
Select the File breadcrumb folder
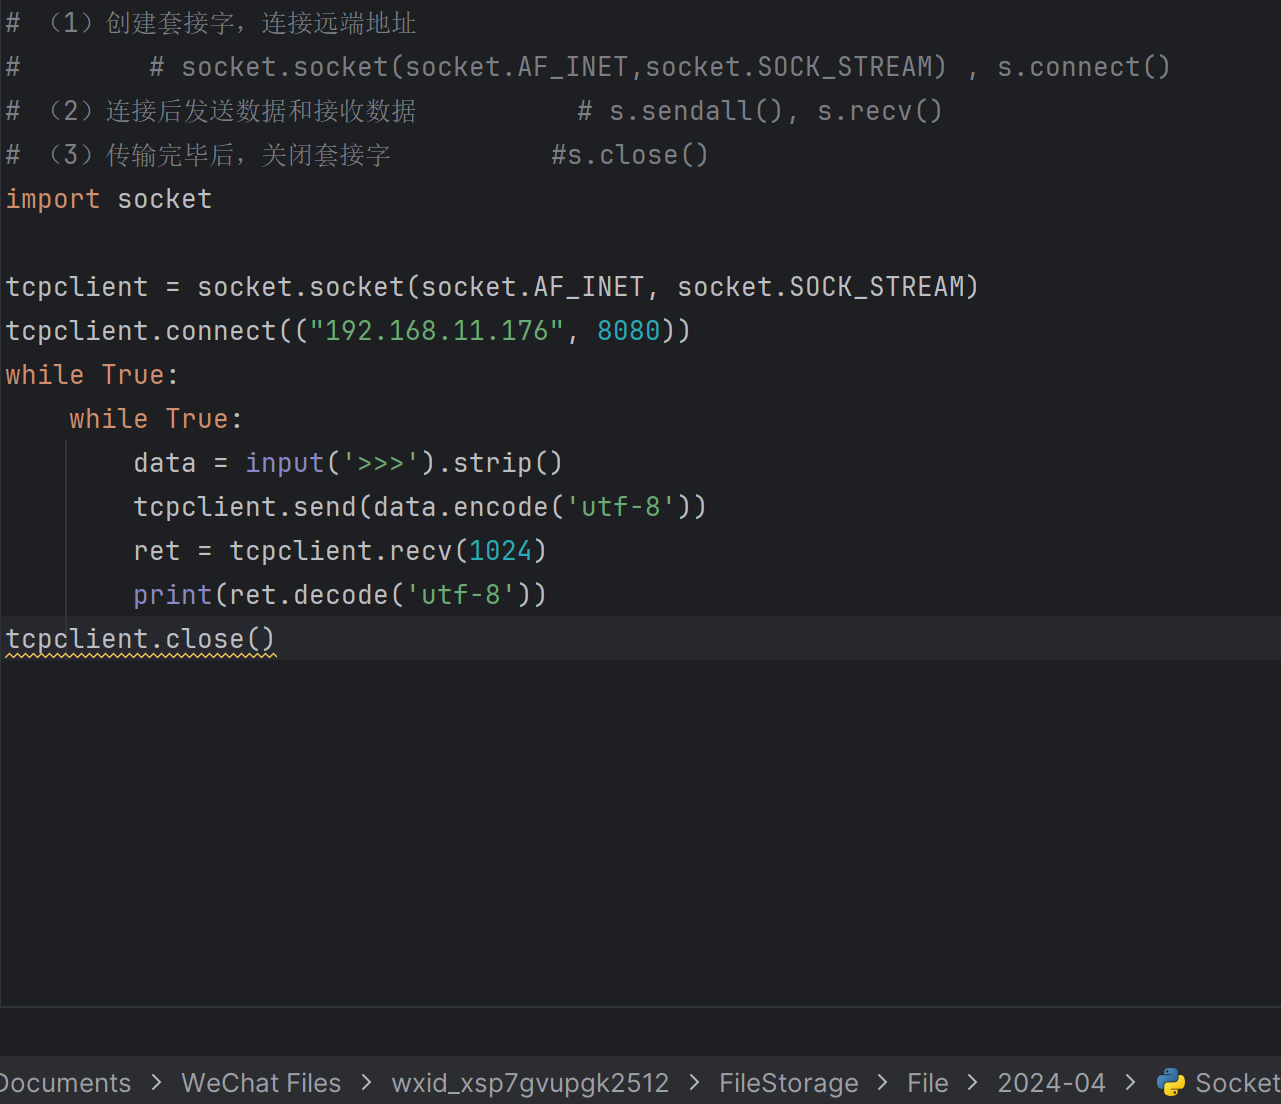[927, 1083]
